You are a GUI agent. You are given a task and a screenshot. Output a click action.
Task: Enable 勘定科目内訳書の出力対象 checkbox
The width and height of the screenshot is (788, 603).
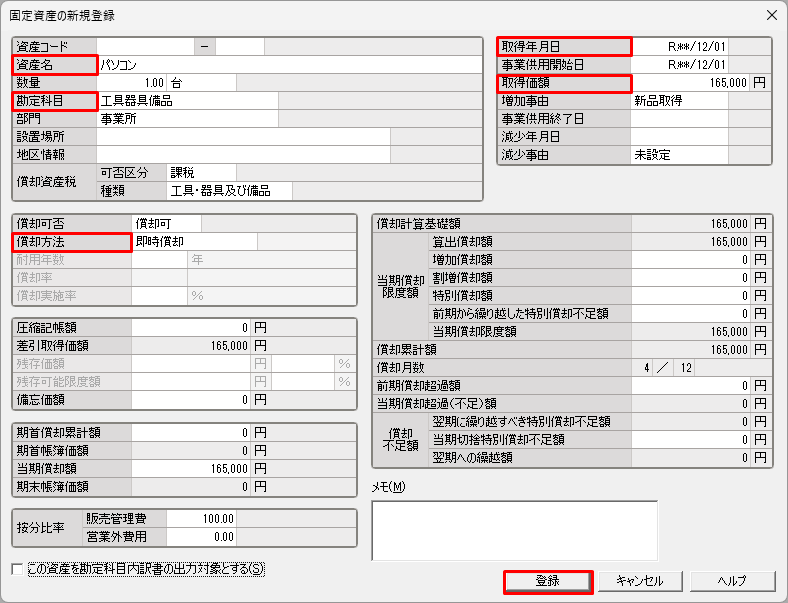click(x=17, y=569)
